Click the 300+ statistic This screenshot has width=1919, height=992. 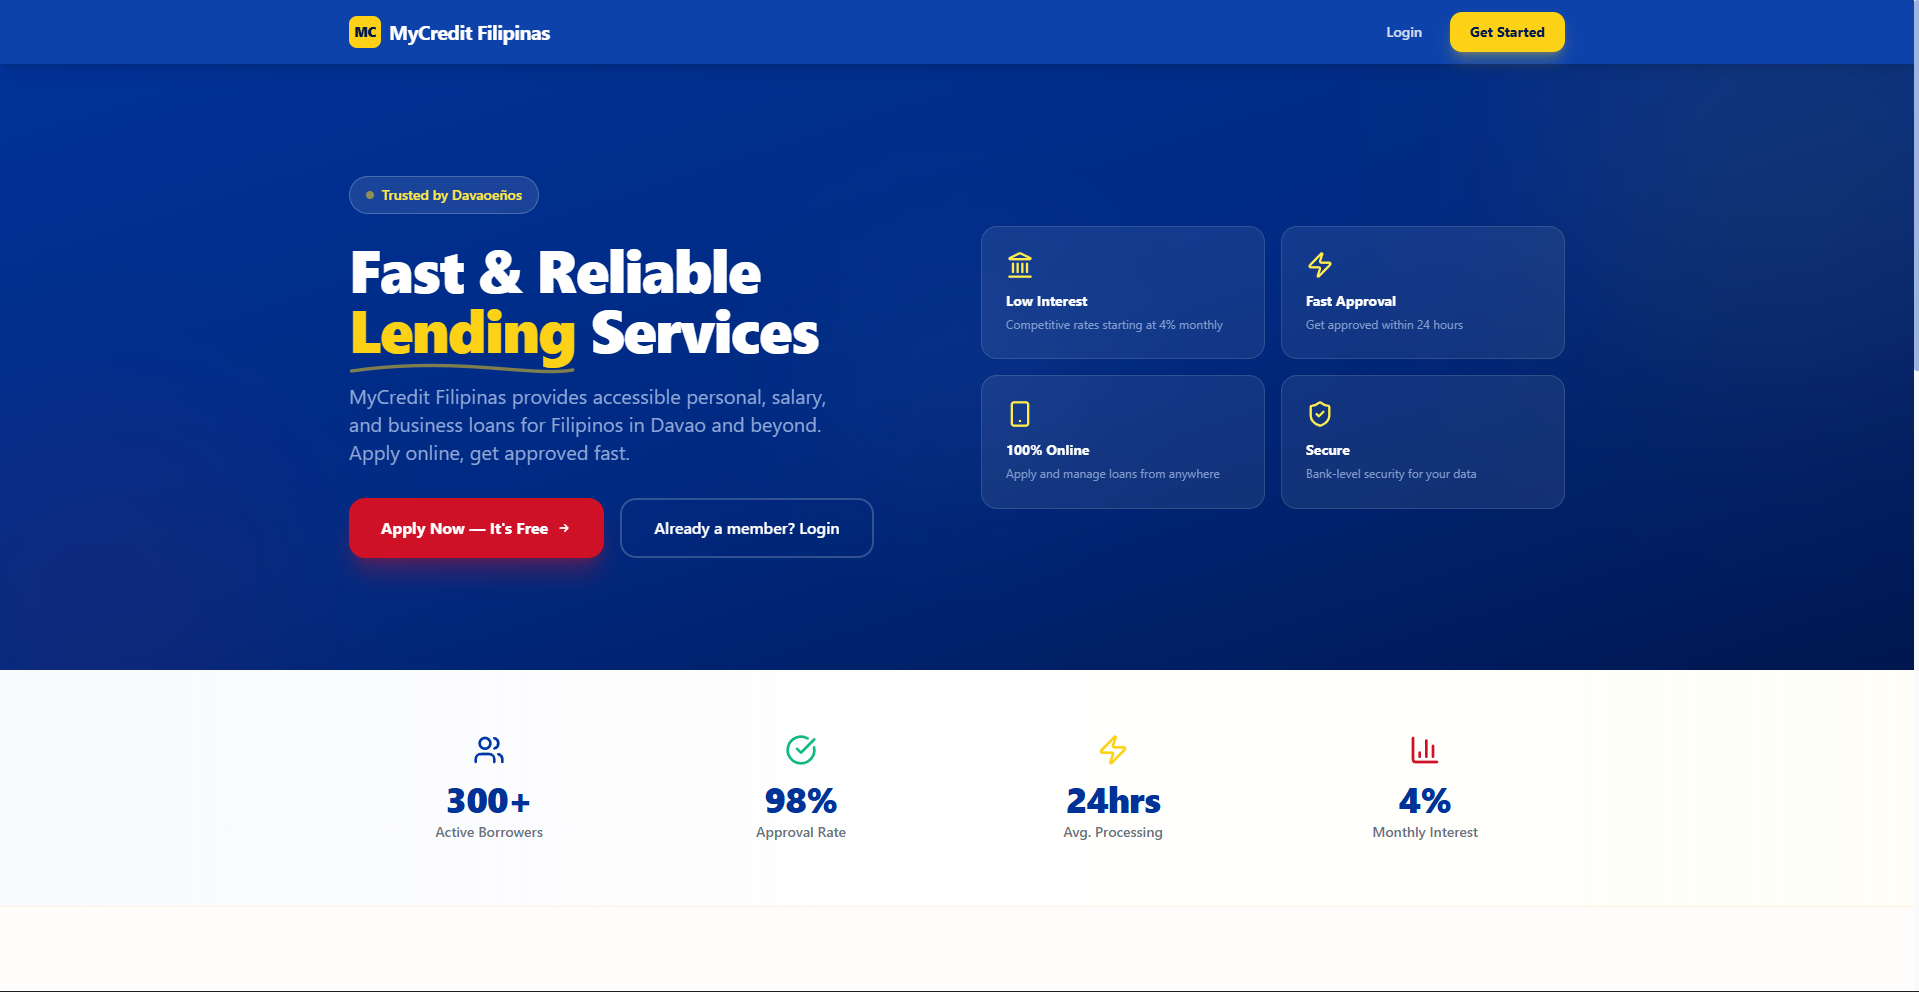(489, 801)
